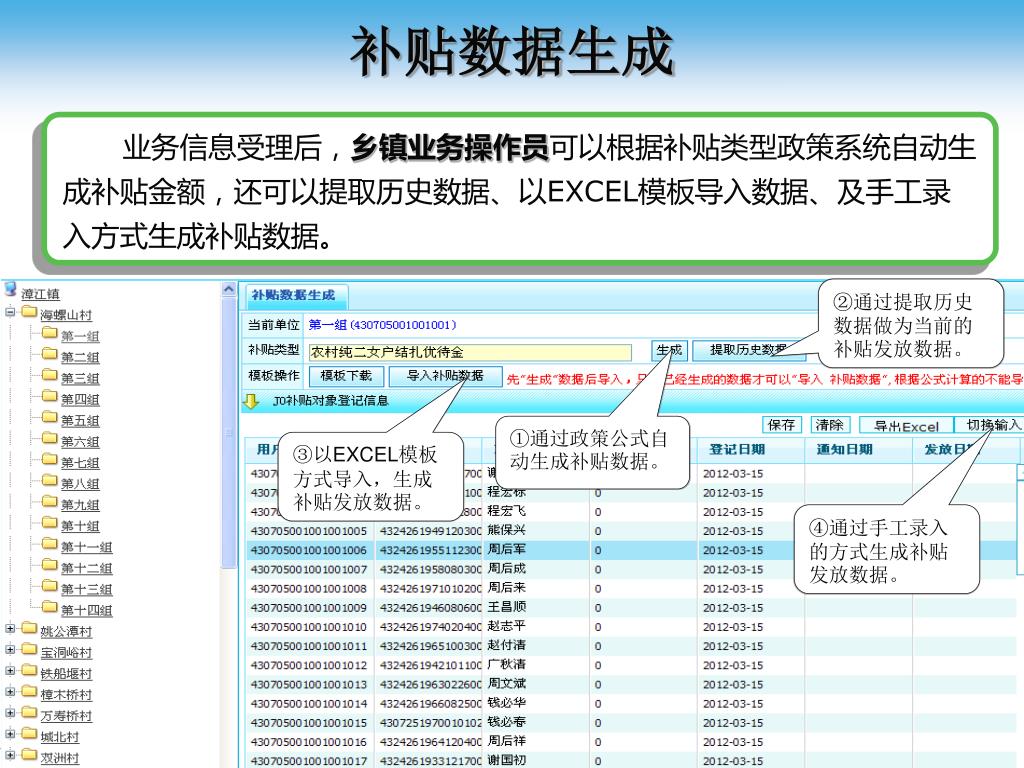The width and height of the screenshot is (1024, 768).
Task: Click the folder icon beside 第八组
Action: point(50,481)
